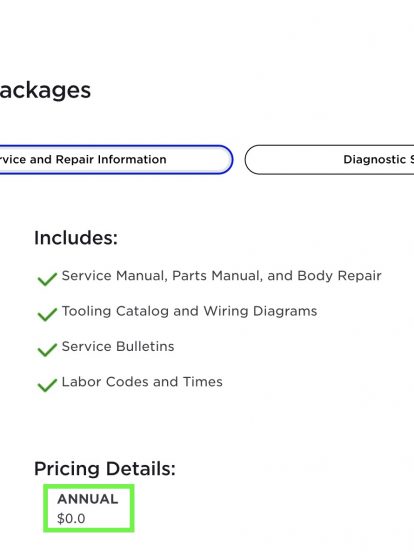Click the 'Parts Manual' text
The height and width of the screenshot is (552, 414).
tap(218, 276)
